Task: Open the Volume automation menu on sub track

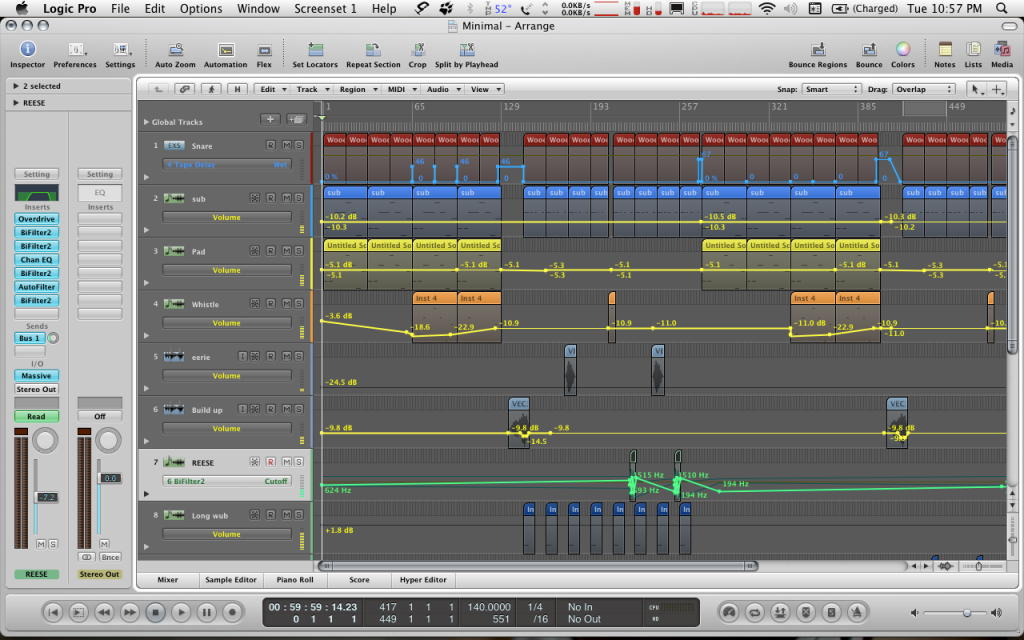Action: point(227,217)
